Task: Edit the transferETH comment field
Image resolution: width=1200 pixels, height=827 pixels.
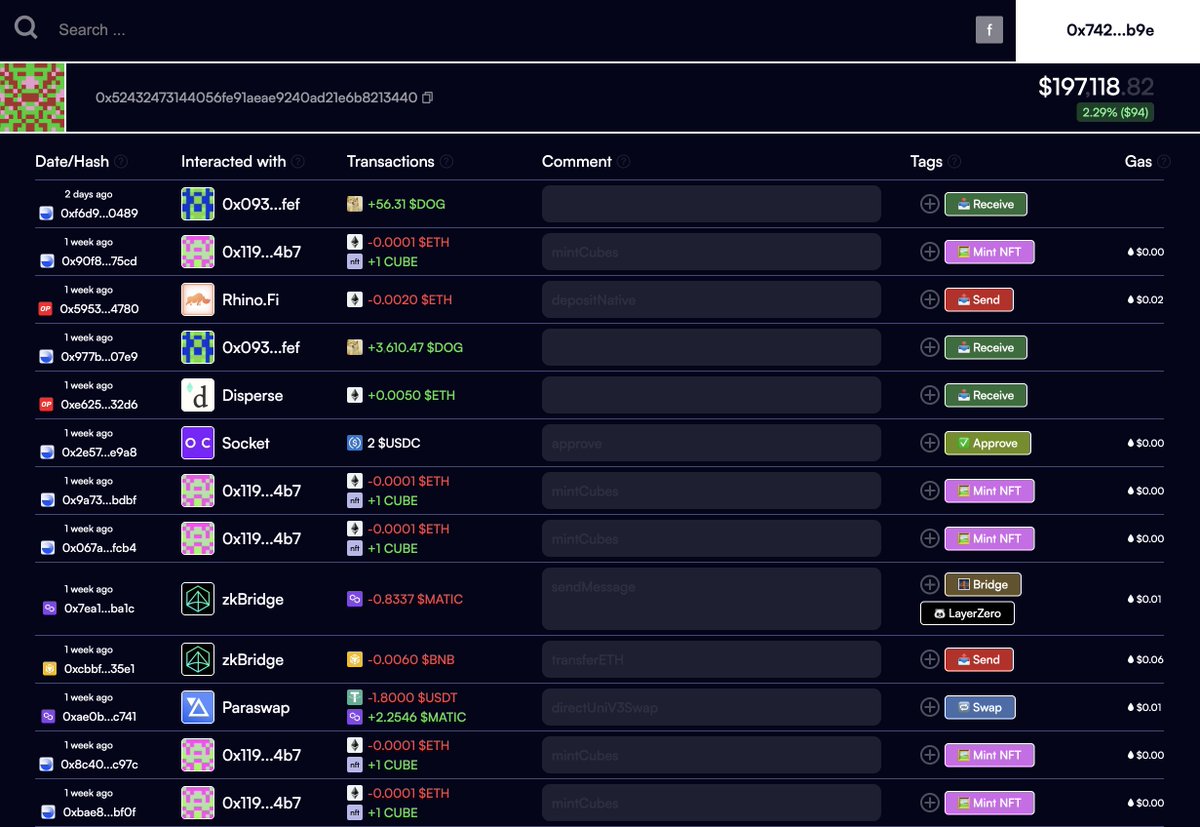Action: 711,660
